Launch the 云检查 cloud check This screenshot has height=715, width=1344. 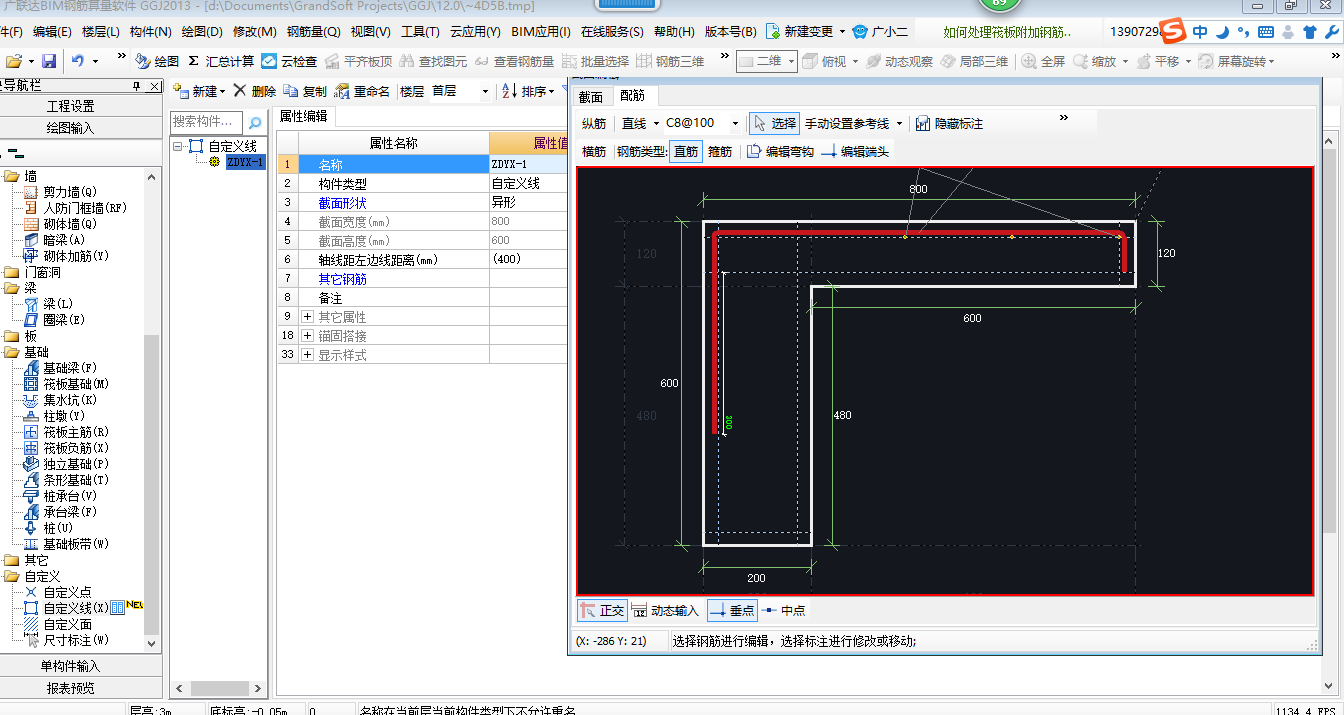pyautogui.click(x=289, y=61)
